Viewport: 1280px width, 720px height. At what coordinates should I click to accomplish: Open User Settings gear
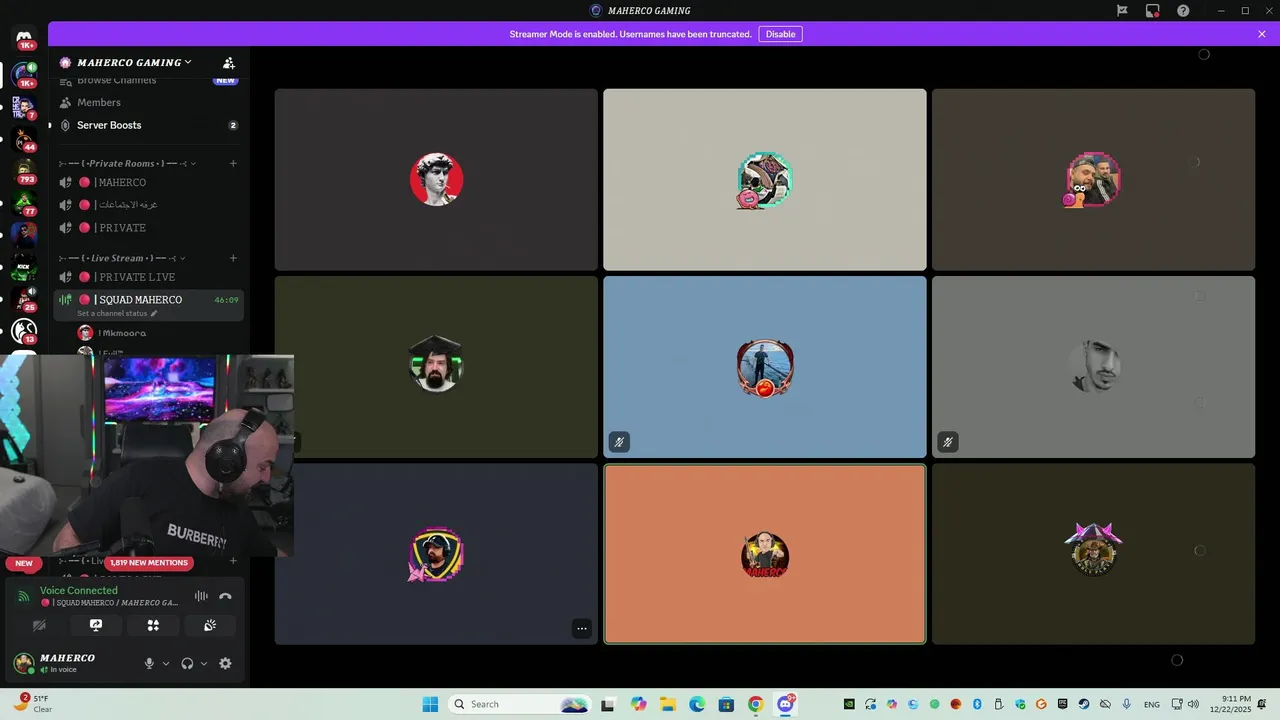225,663
